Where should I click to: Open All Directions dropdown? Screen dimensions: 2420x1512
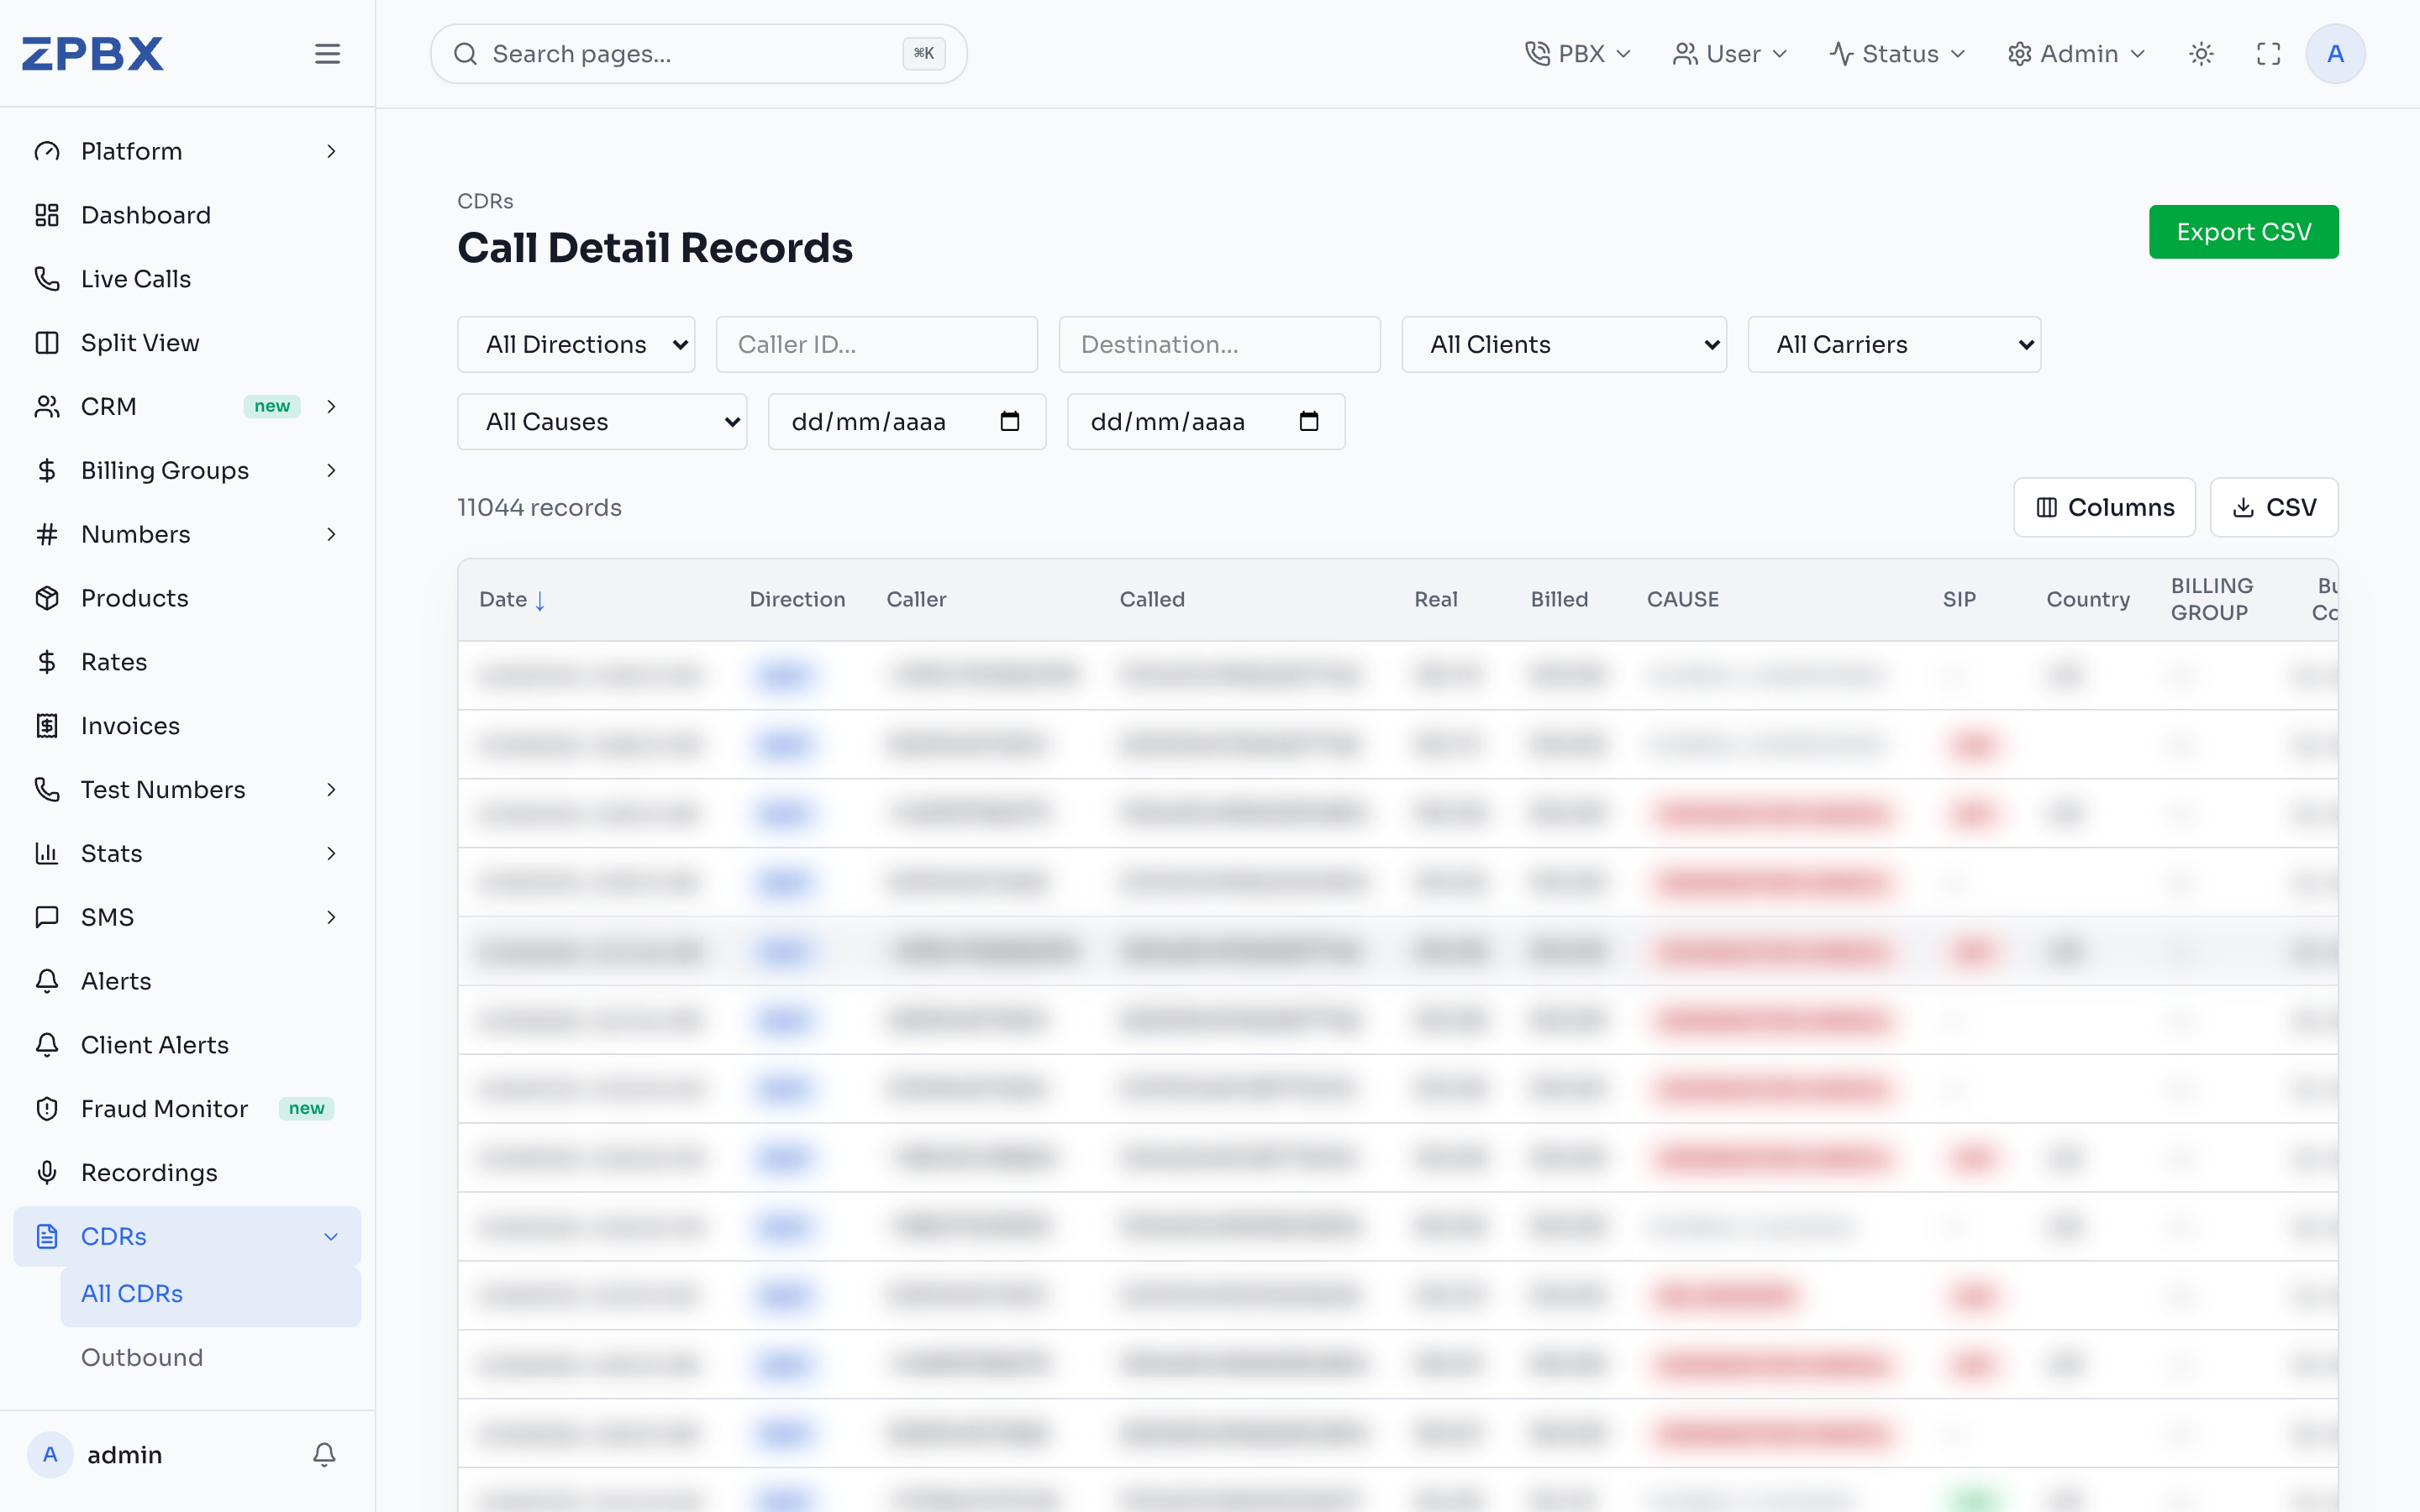[576, 344]
